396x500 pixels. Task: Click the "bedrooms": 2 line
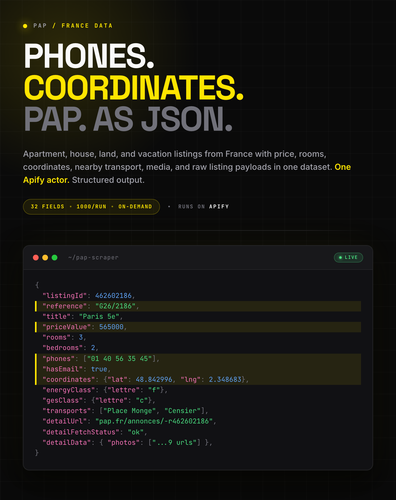pyautogui.click(x=70, y=348)
